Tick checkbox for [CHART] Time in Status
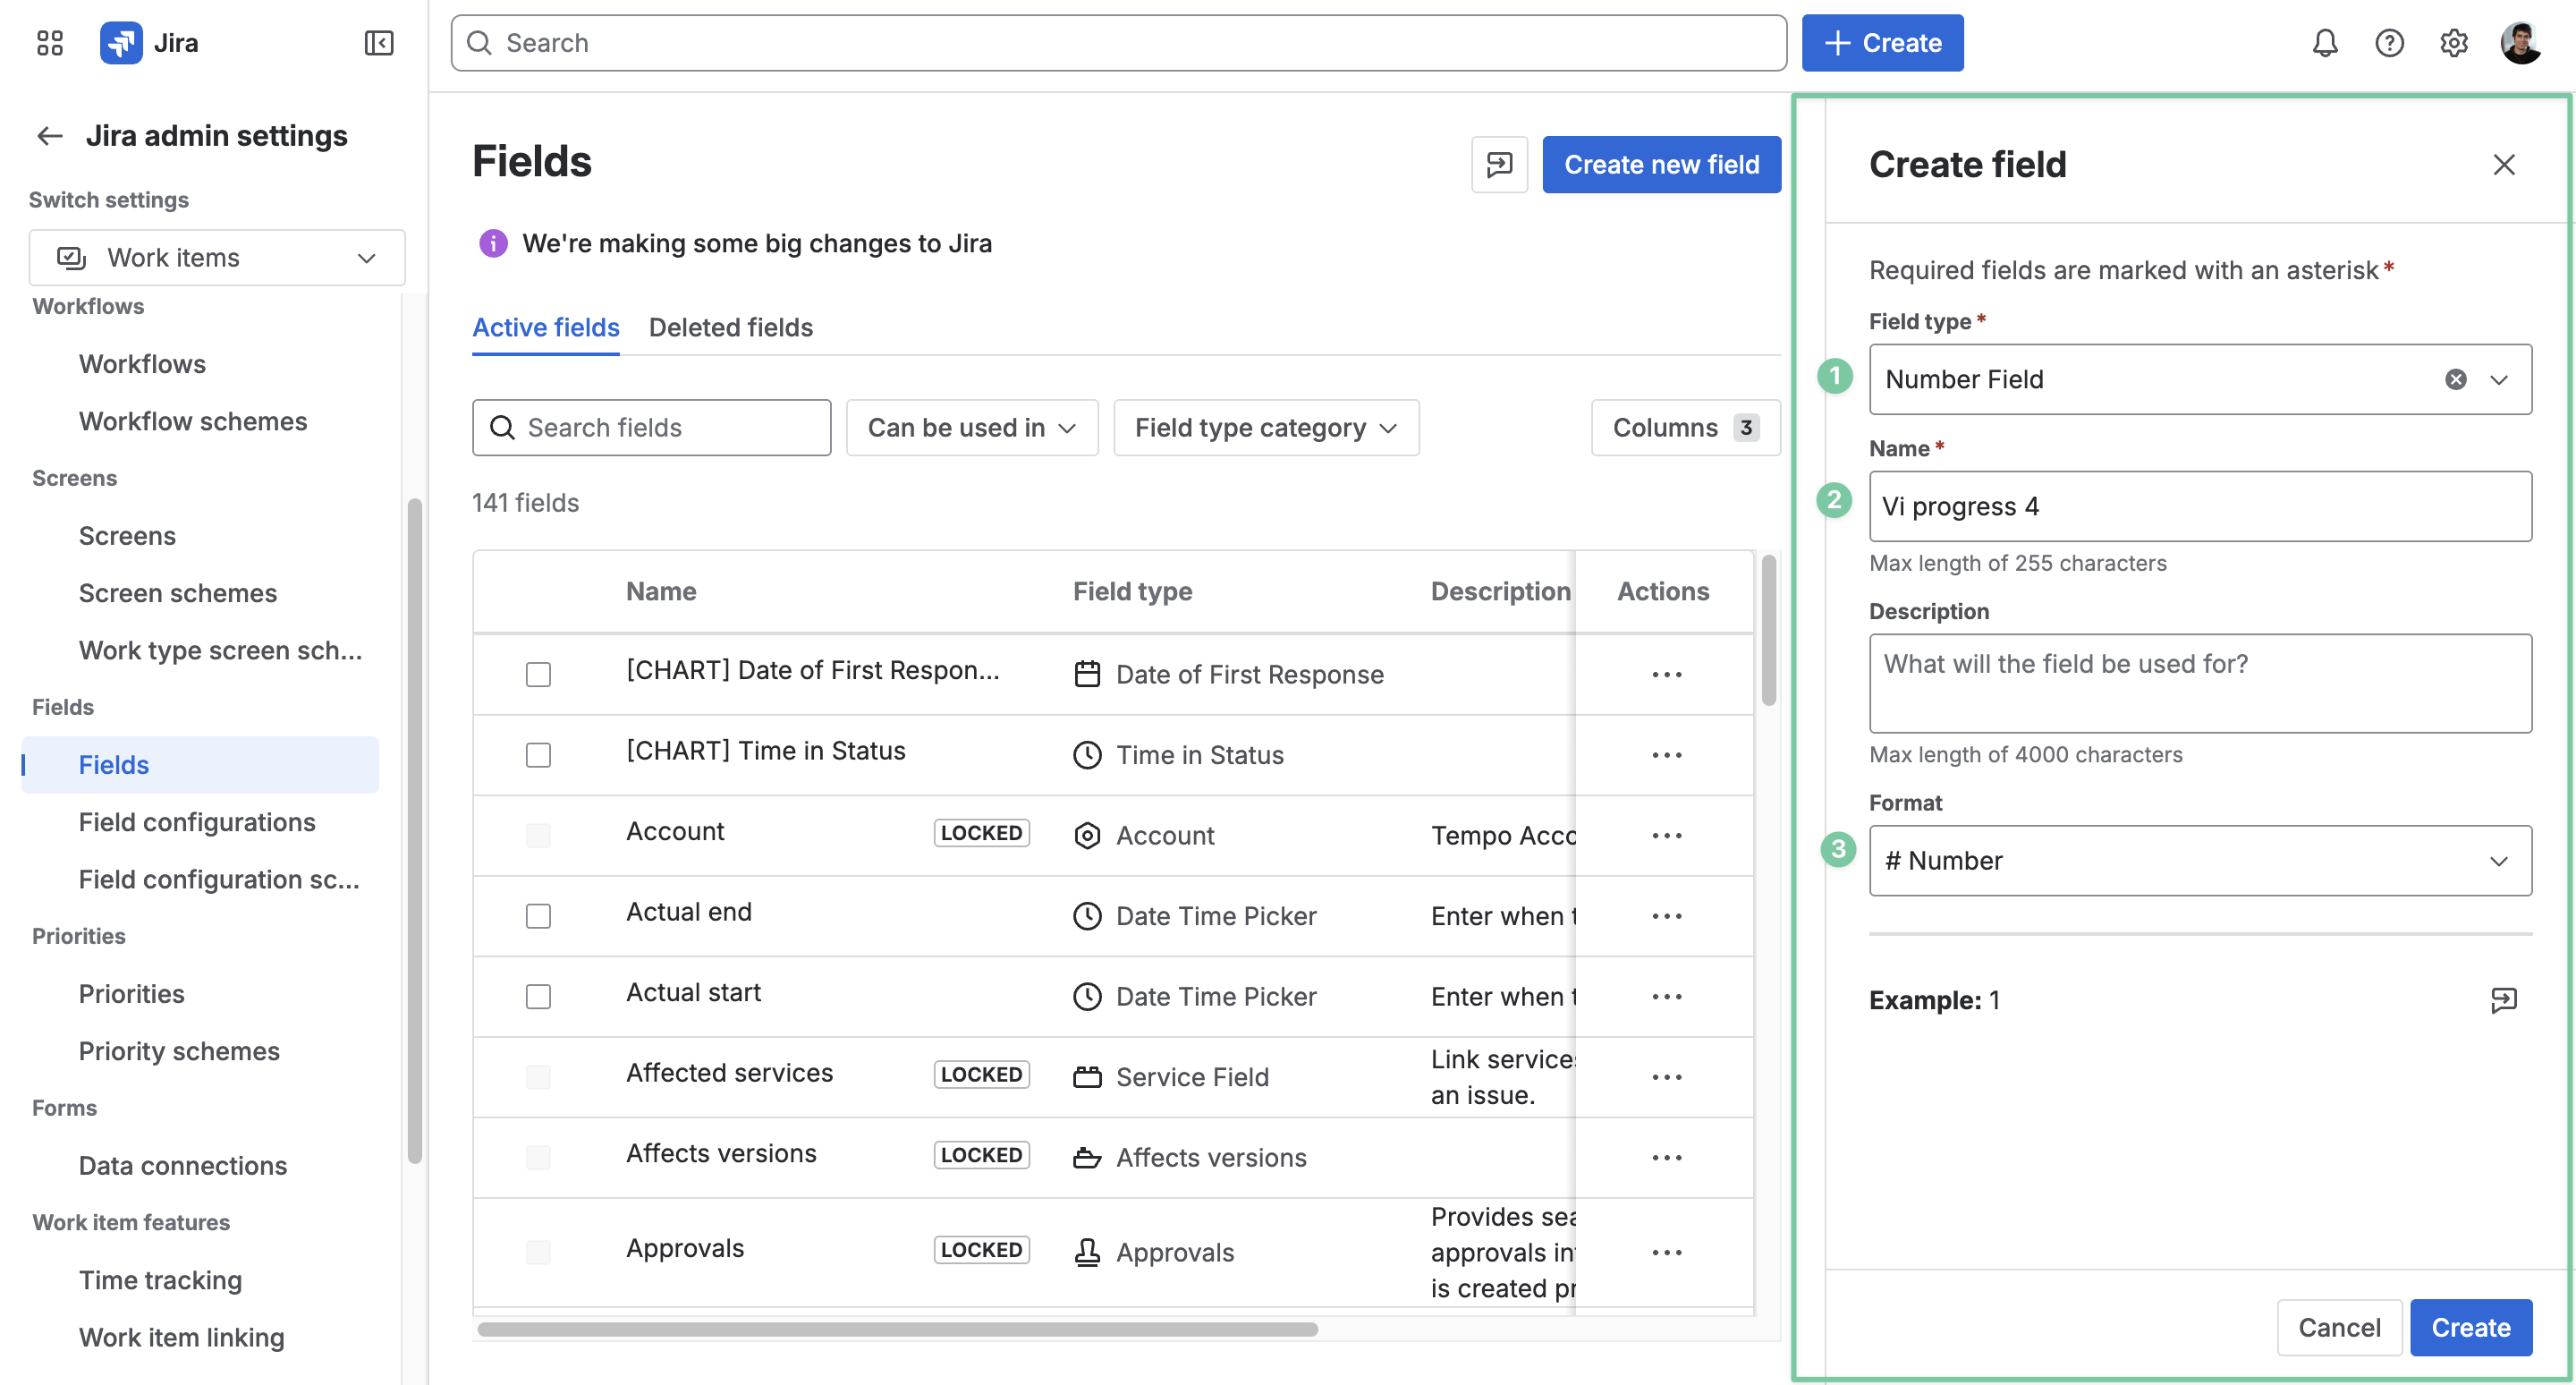 [x=538, y=755]
